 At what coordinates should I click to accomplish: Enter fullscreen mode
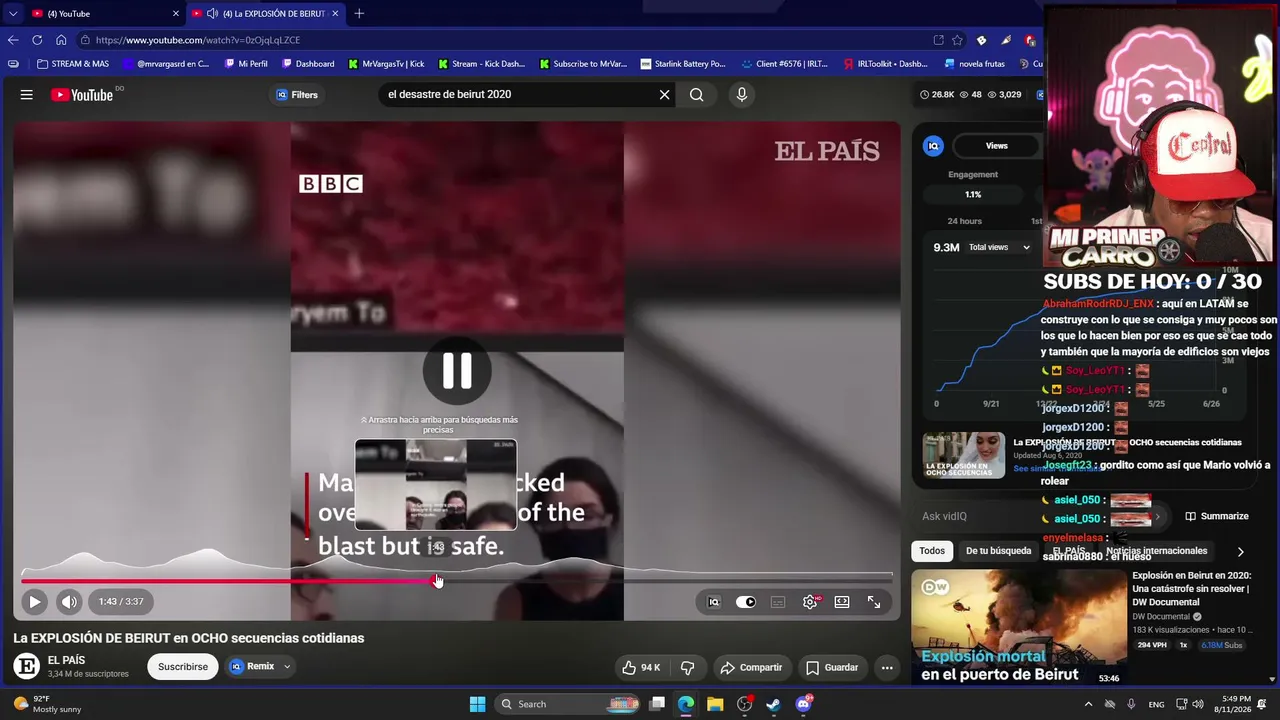pos(874,602)
